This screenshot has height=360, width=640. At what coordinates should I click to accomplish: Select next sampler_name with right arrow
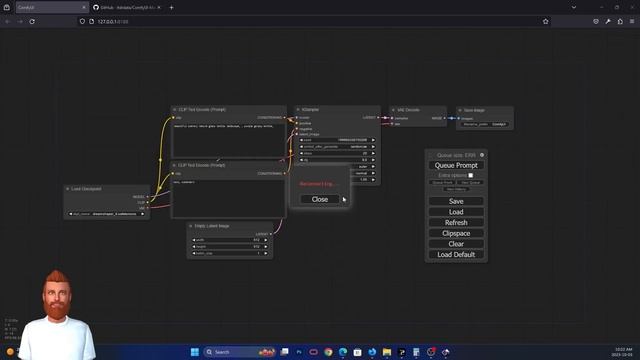(373, 167)
